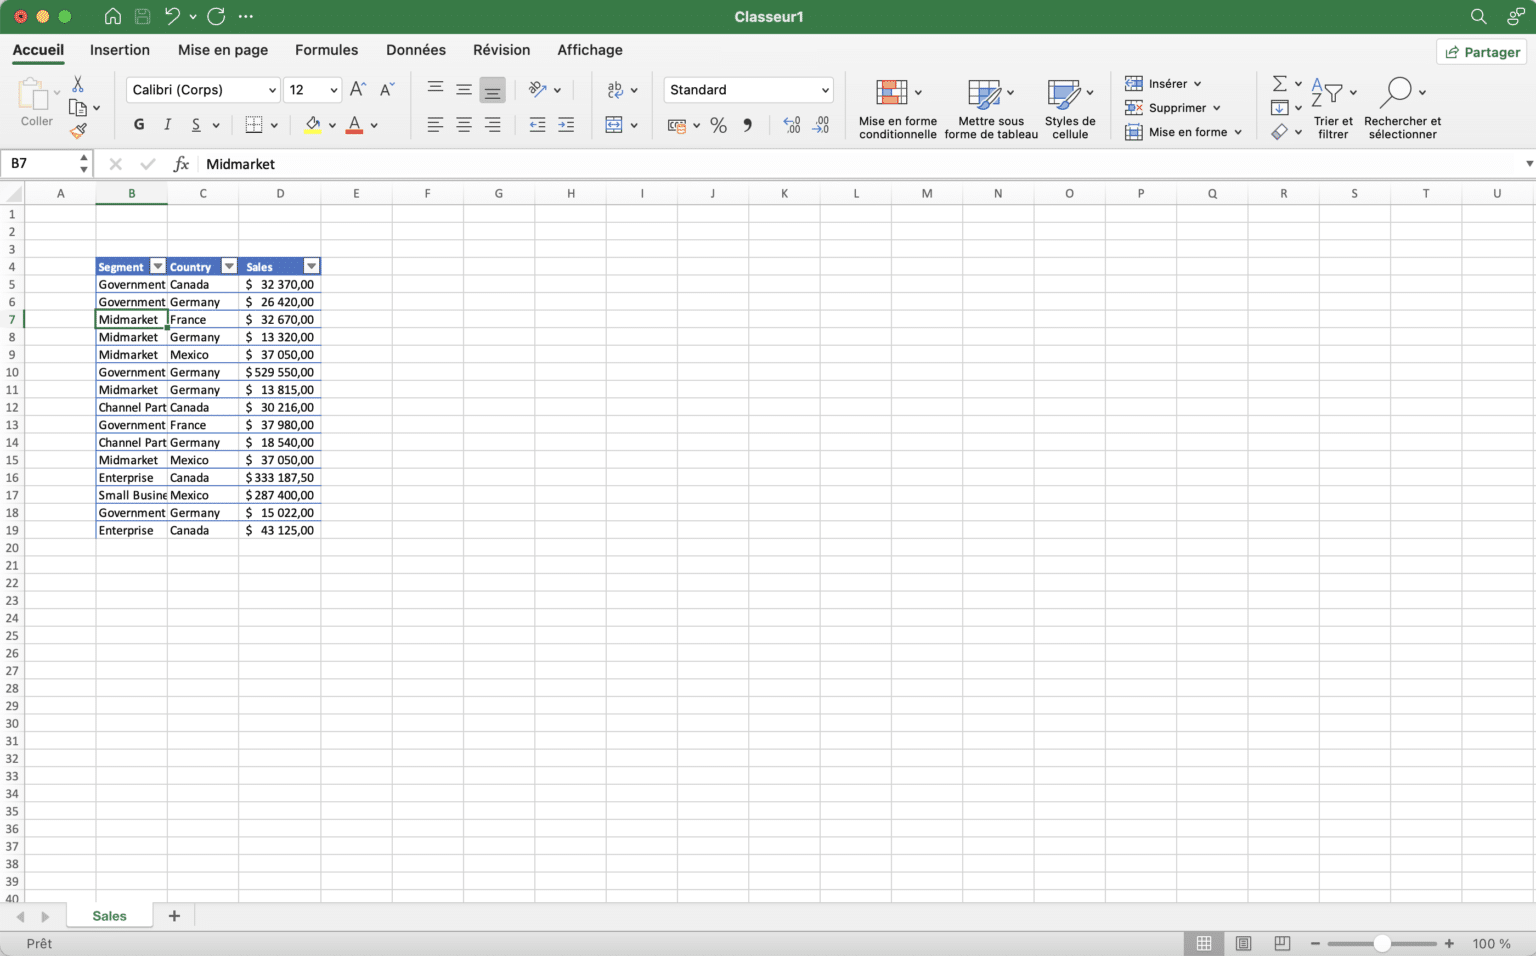
Task: Click the Styles de cellule icon
Action: (x=1069, y=107)
